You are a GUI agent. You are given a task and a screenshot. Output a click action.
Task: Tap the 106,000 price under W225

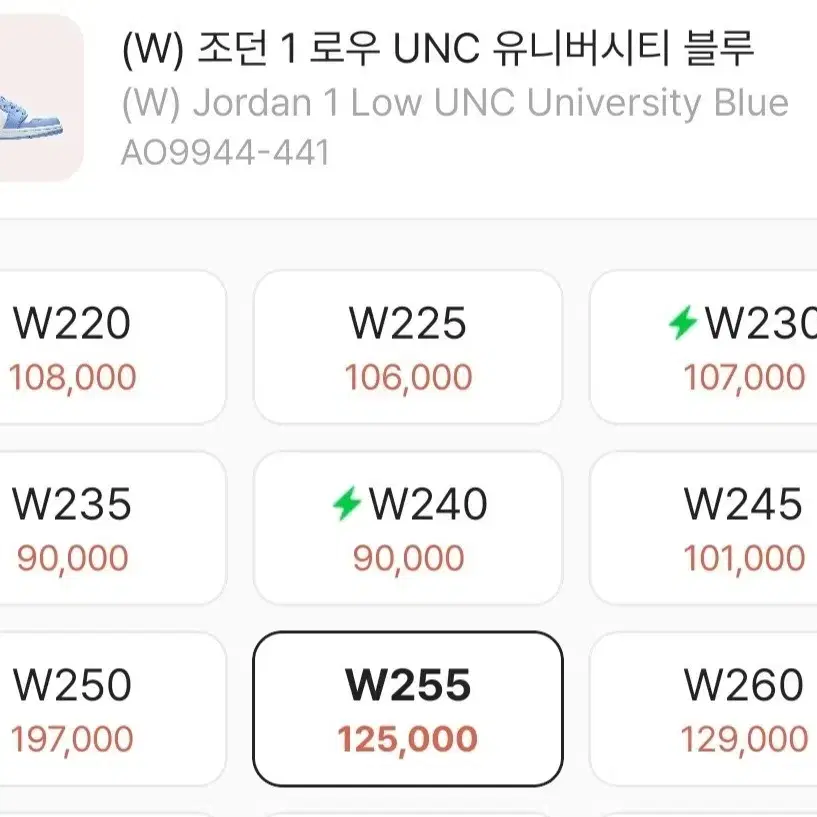pyautogui.click(x=408, y=377)
